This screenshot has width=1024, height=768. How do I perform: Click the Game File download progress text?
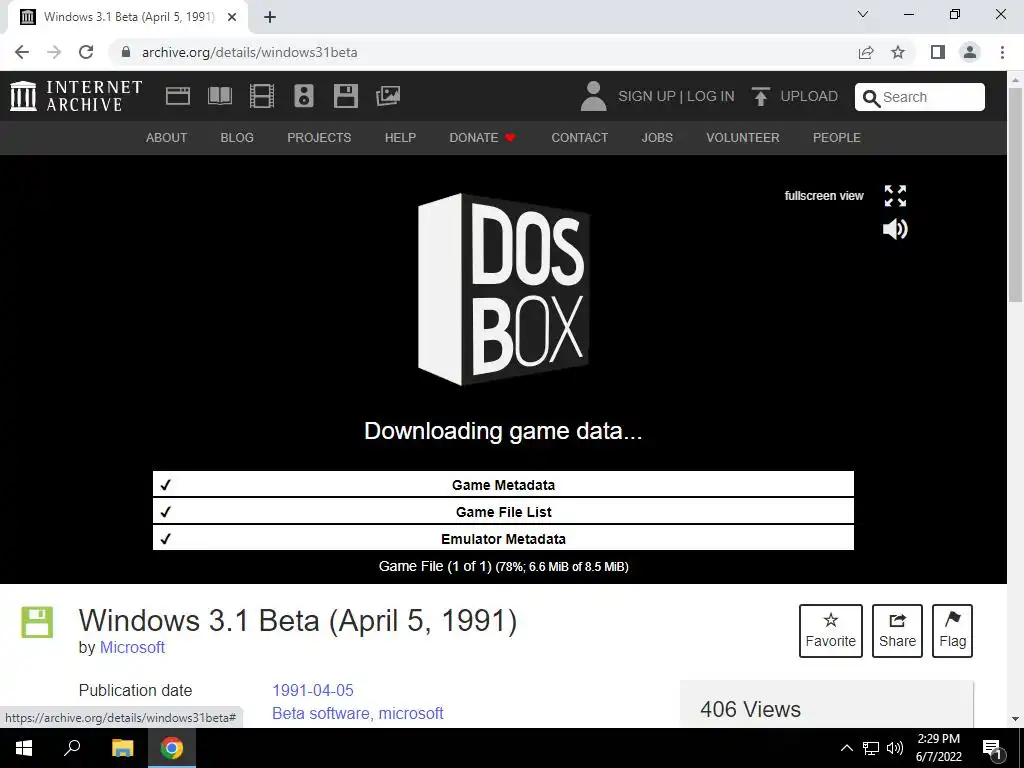coord(504,566)
